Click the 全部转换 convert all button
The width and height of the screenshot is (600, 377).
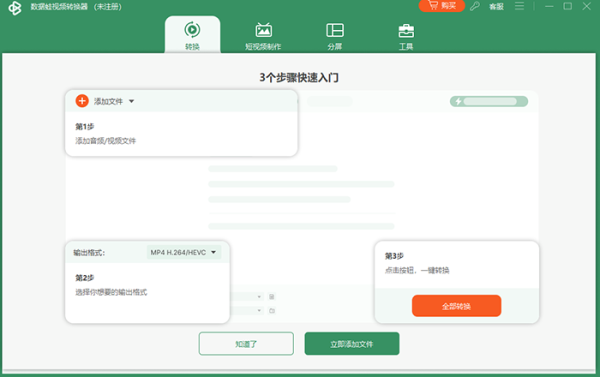[x=457, y=306]
